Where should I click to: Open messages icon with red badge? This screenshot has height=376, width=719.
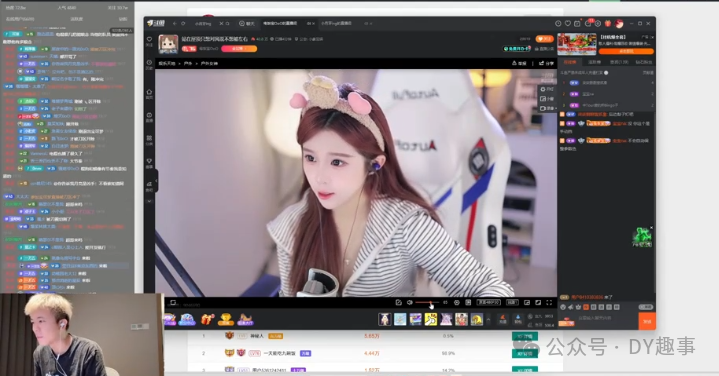[588, 23]
